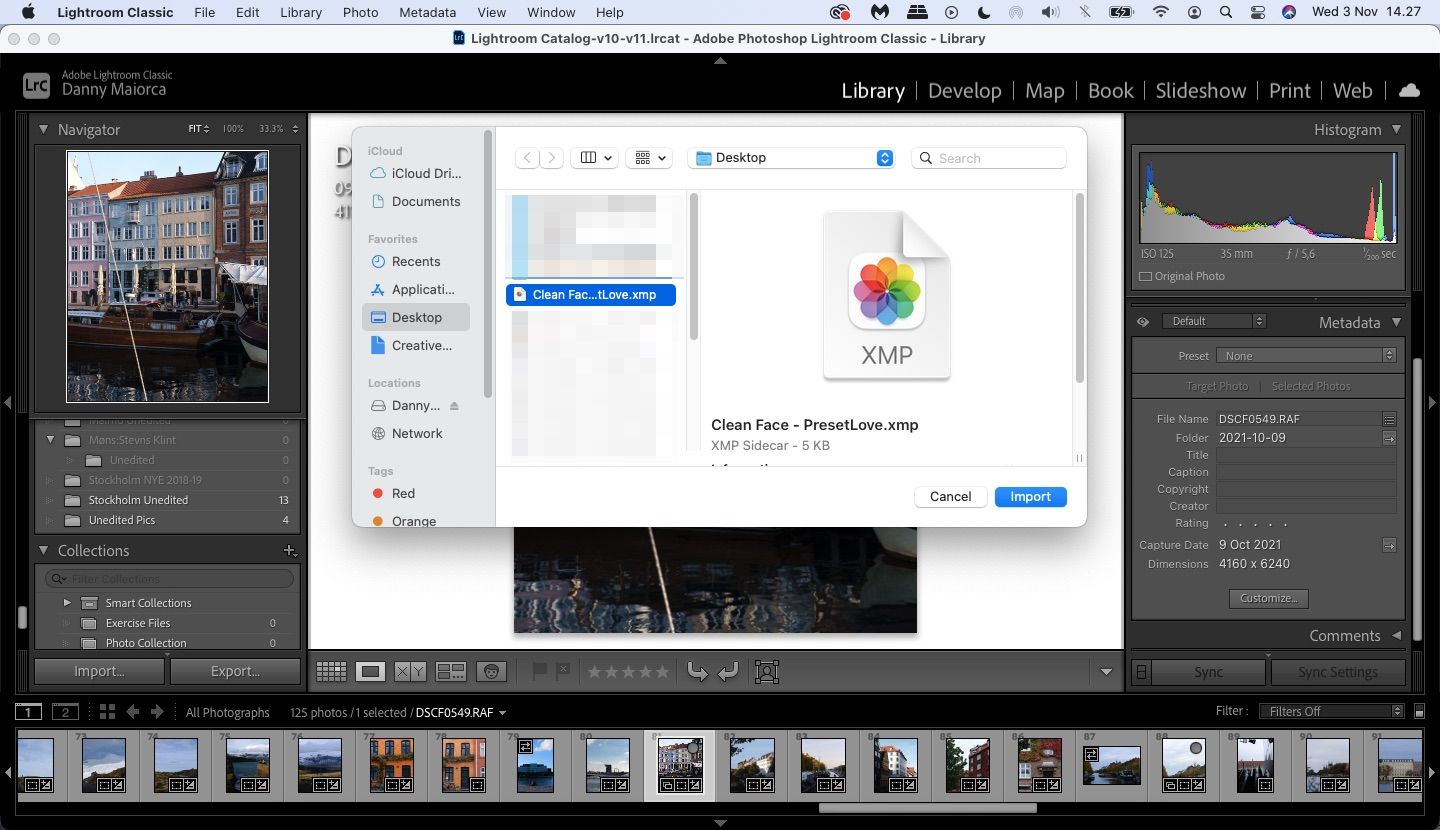Viewport: 1440px width, 830px height.
Task: Expand Smart Collections set
Action: tap(67, 603)
